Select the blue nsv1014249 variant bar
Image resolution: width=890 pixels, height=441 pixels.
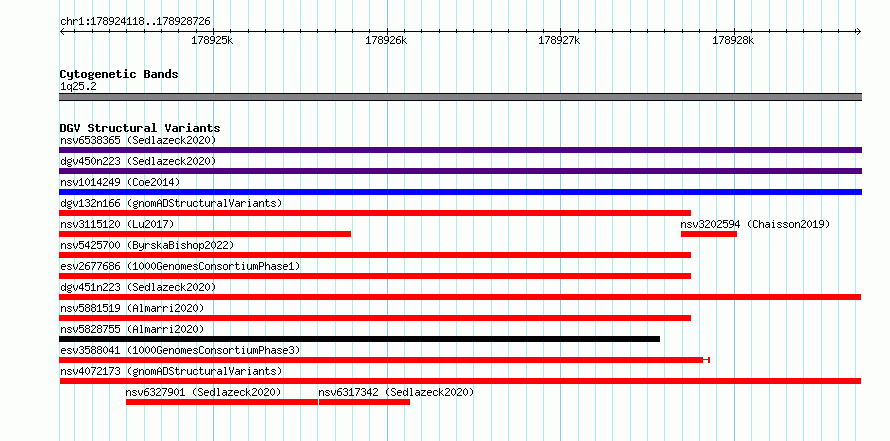pos(460,192)
